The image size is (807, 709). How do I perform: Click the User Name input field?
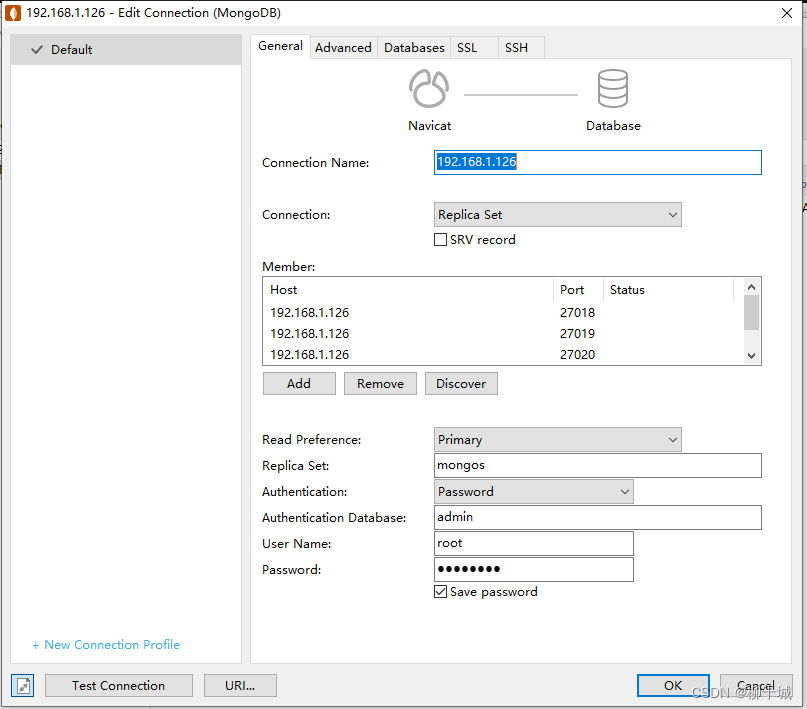click(x=534, y=543)
